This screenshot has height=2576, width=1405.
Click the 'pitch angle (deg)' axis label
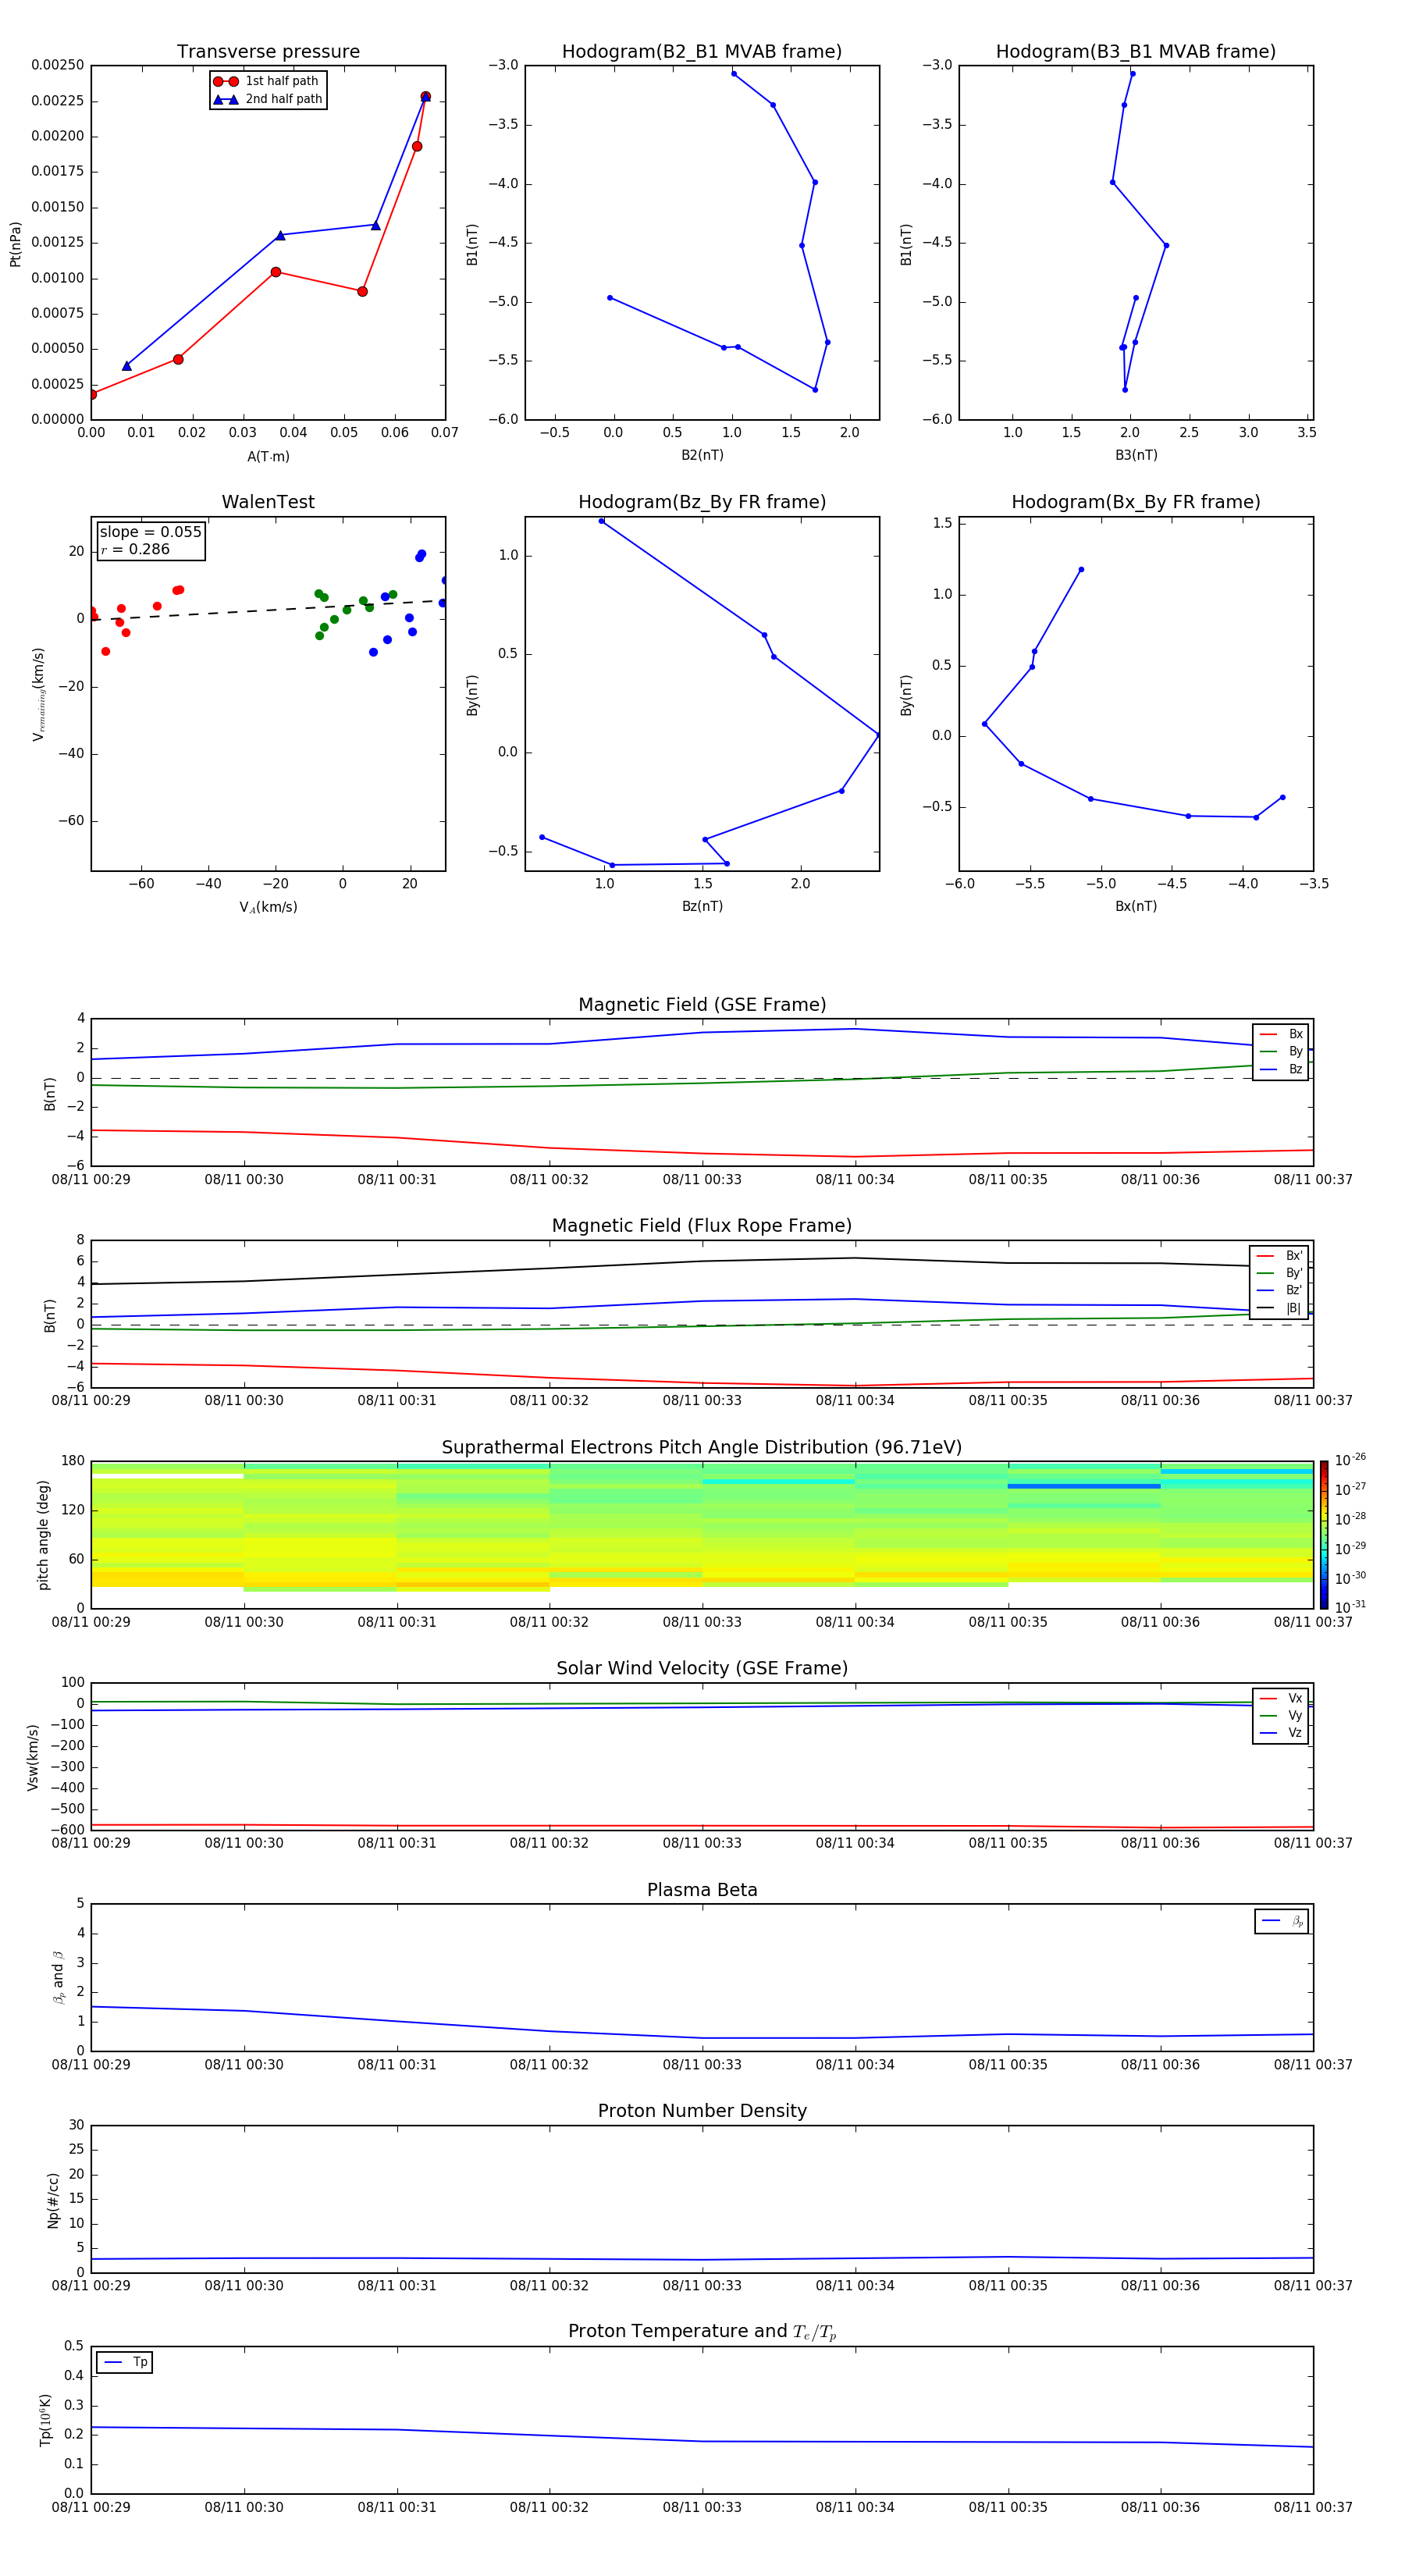pyautogui.click(x=43, y=1535)
